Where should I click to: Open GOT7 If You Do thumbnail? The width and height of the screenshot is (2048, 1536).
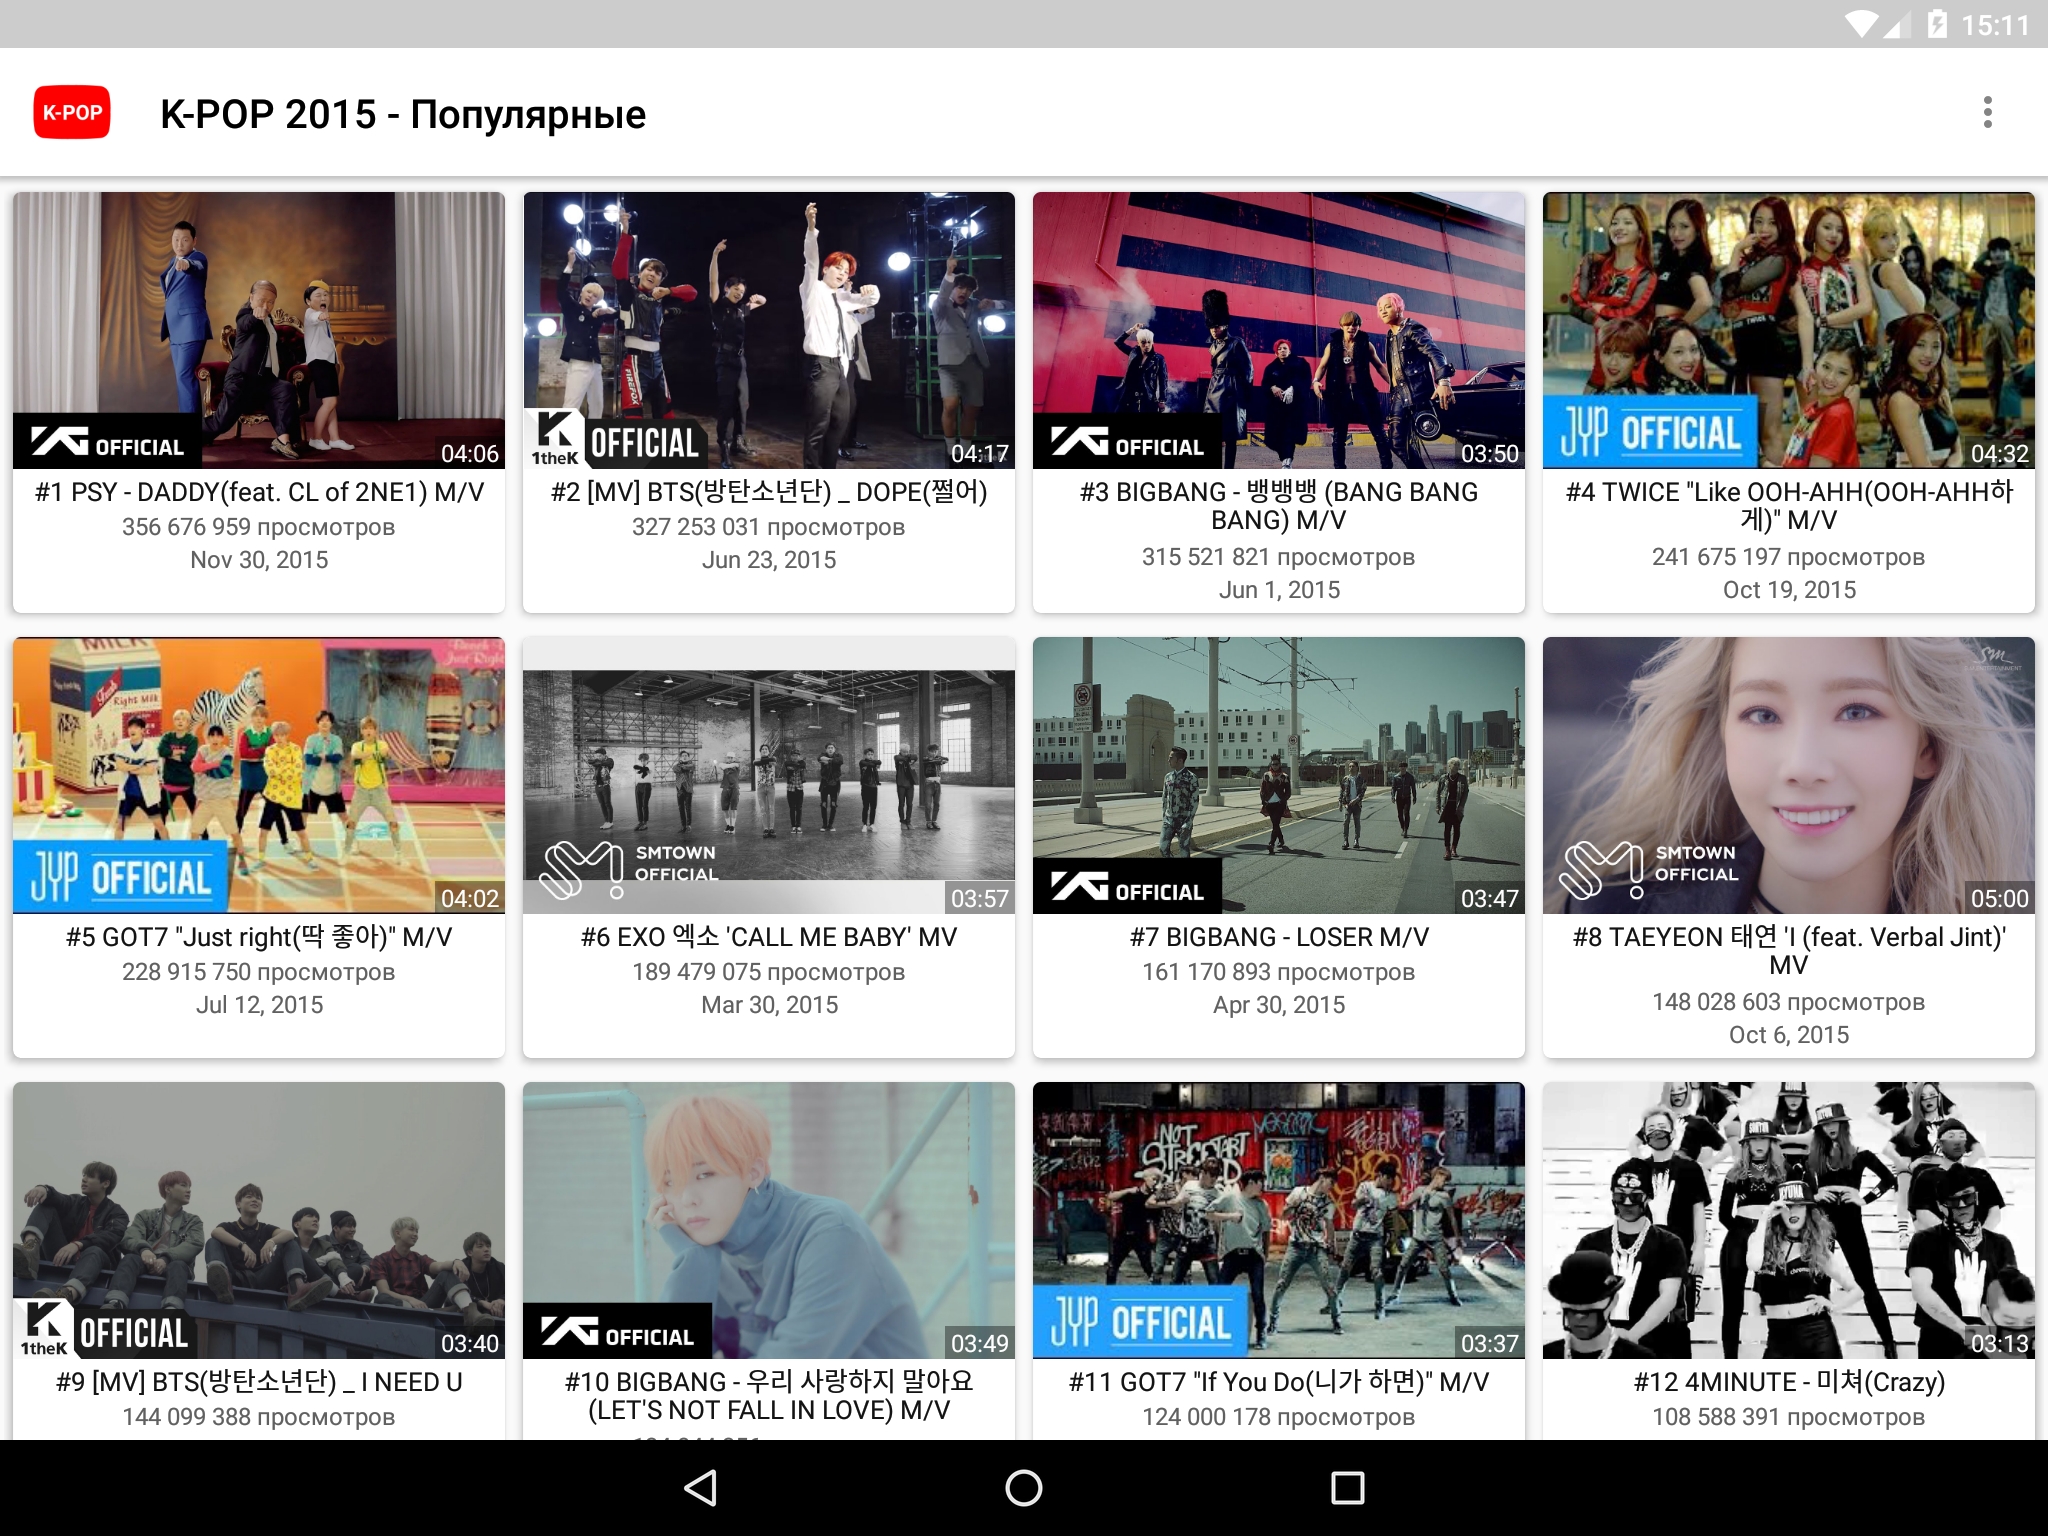pos(1279,1220)
